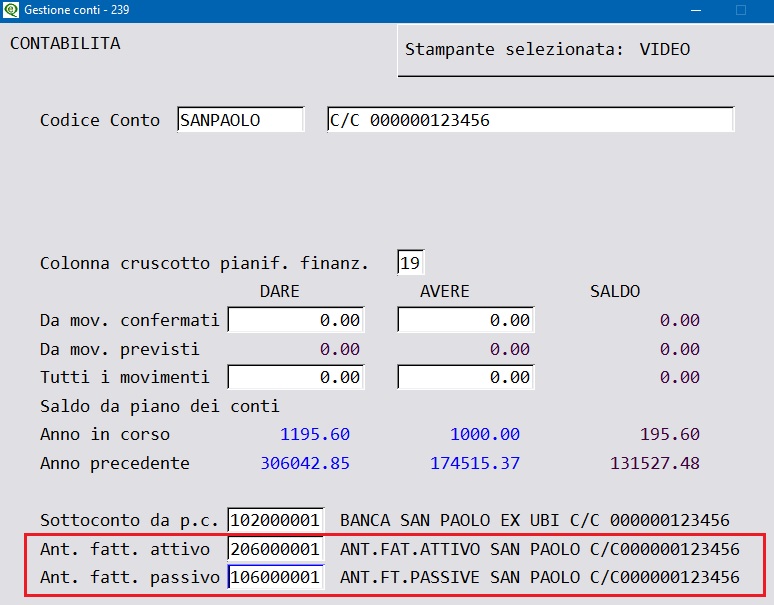Click the Anno in corso label

click(x=105, y=434)
